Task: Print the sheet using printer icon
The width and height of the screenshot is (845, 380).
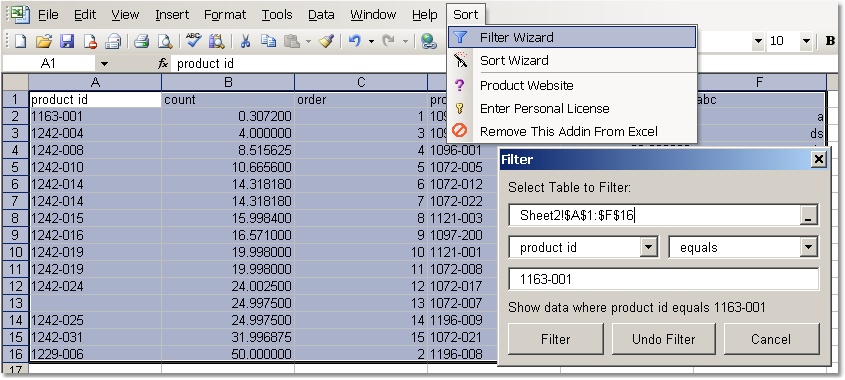Action: point(141,41)
